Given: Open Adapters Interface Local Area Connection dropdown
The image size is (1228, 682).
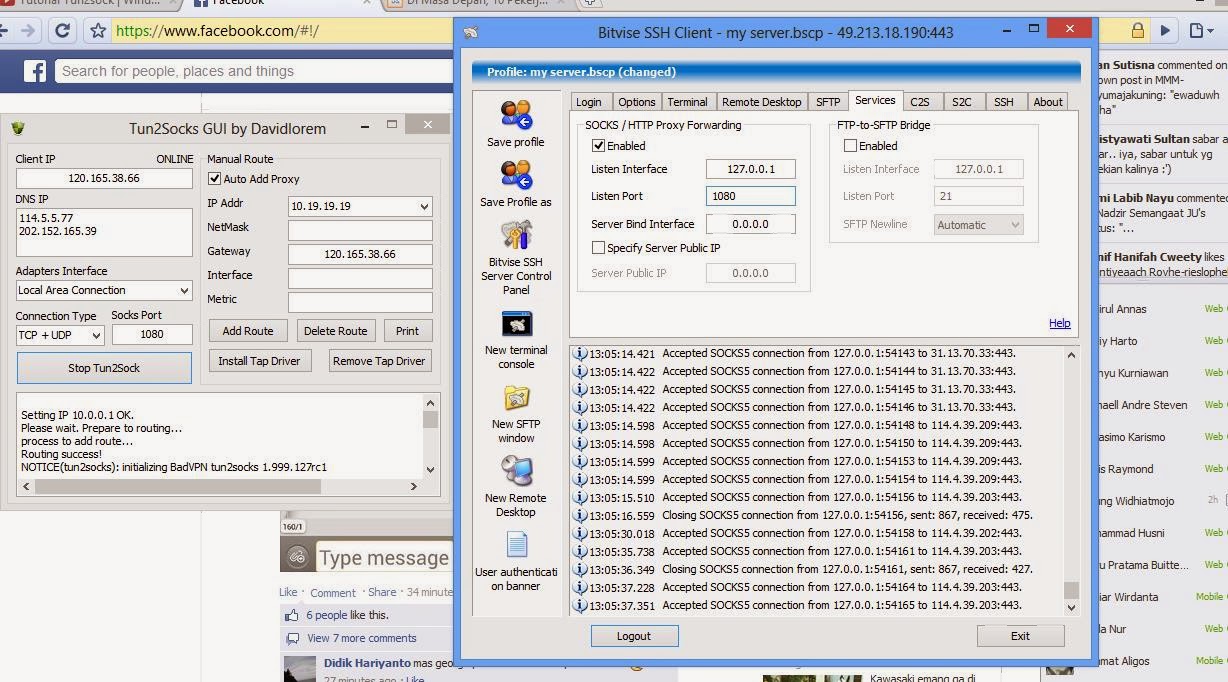Looking at the screenshot, I should point(104,290).
